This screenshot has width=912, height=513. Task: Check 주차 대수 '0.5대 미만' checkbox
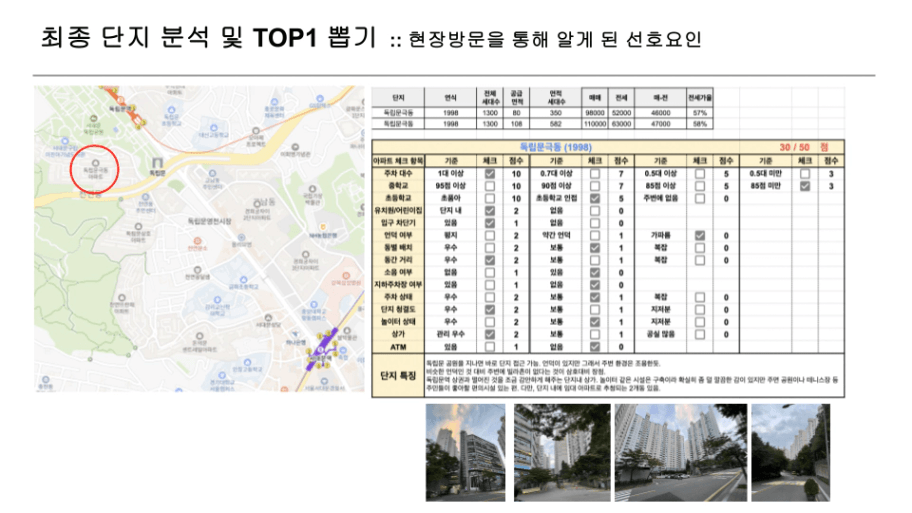click(x=804, y=173)
